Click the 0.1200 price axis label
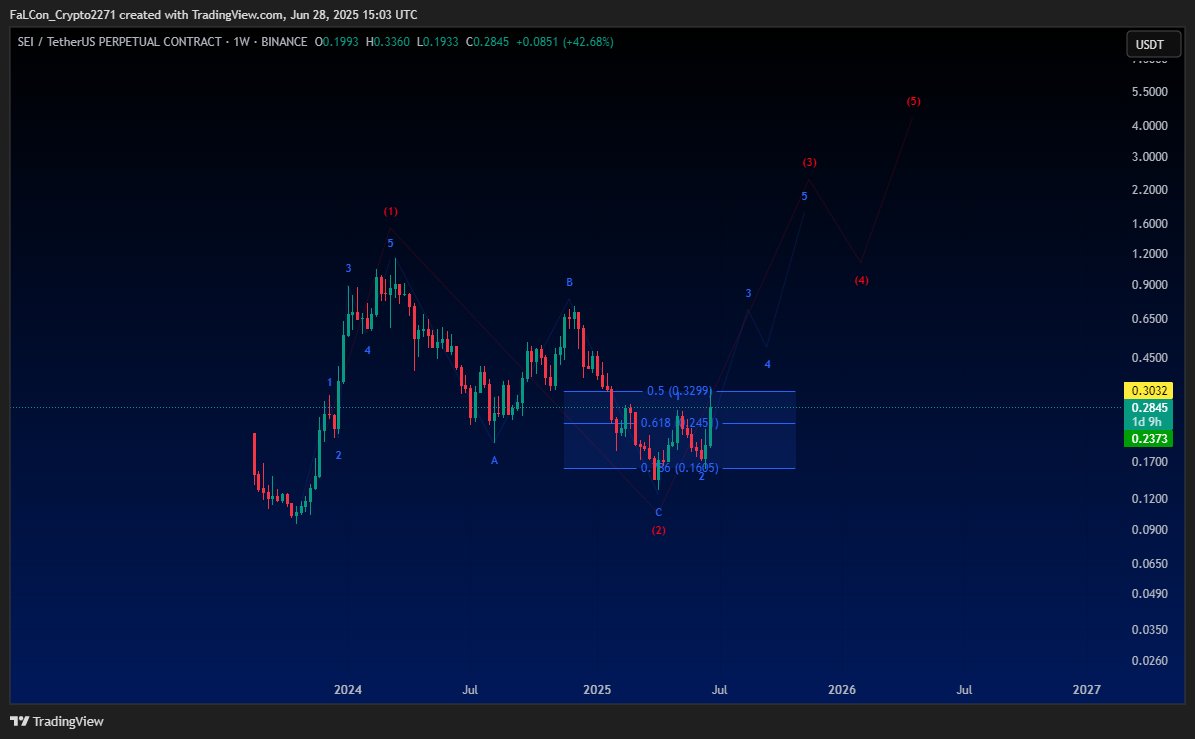1195x739 pixels. 1149,499
